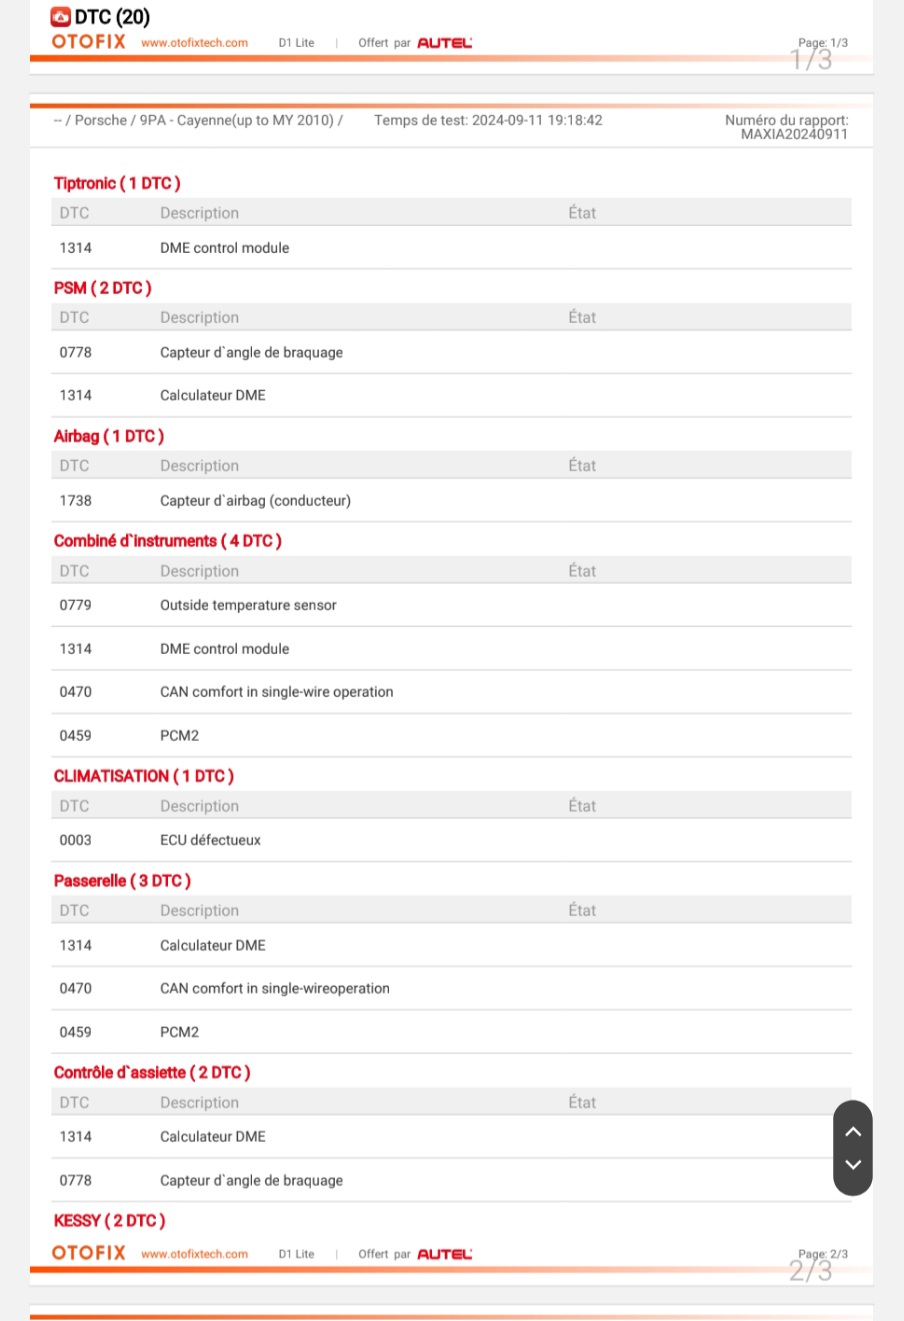Image resolution: width=904 pixels, height=1321 pixels.
Task: Click the AUTEL logo in the page footer
Action: click(x=445, y=1254)
